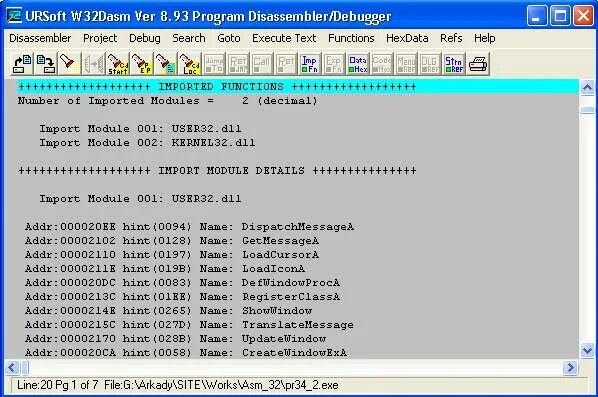Open the HexData menu
Screen dimensions: 598x397
(x=407, y=38)
